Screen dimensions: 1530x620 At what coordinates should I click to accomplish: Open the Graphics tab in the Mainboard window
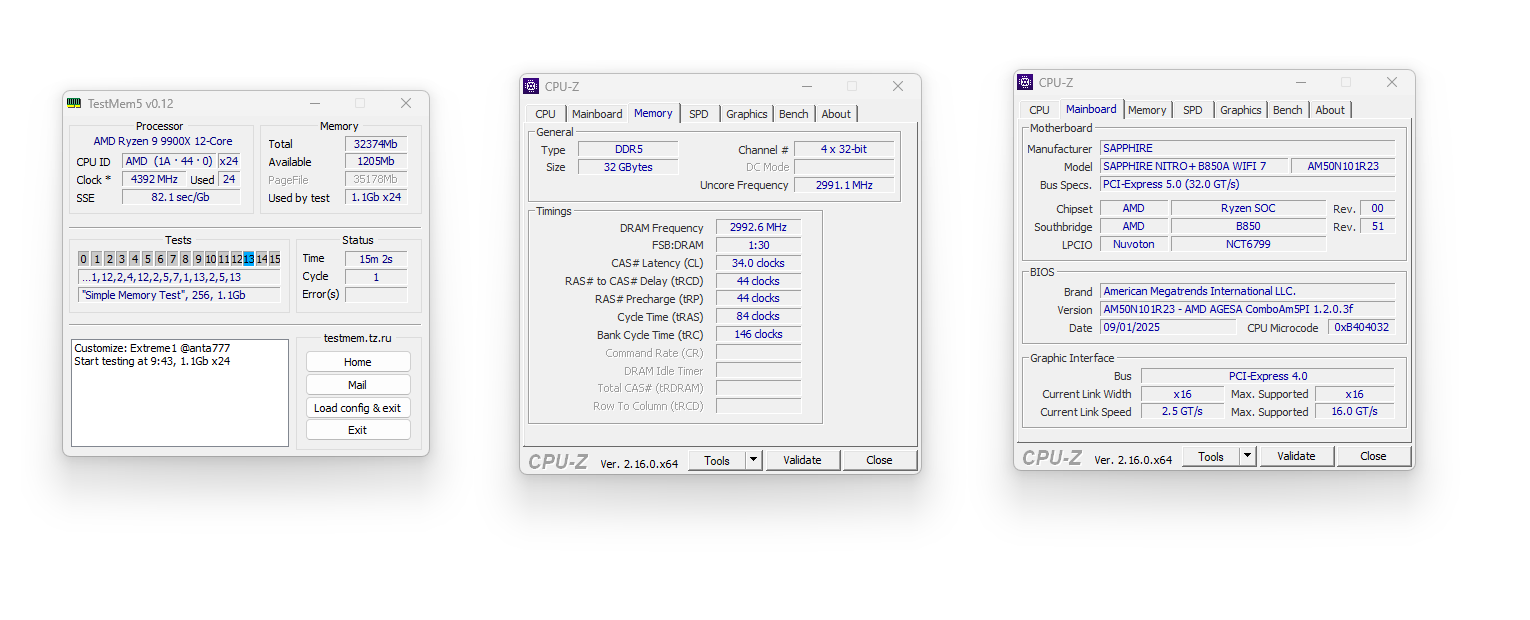[x=1240, y=110]
